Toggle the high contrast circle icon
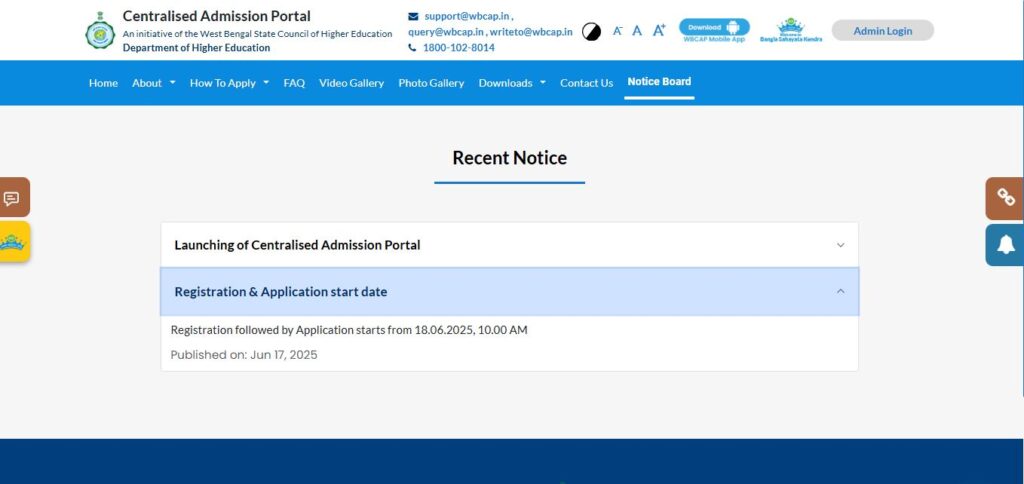 point(591,31)
